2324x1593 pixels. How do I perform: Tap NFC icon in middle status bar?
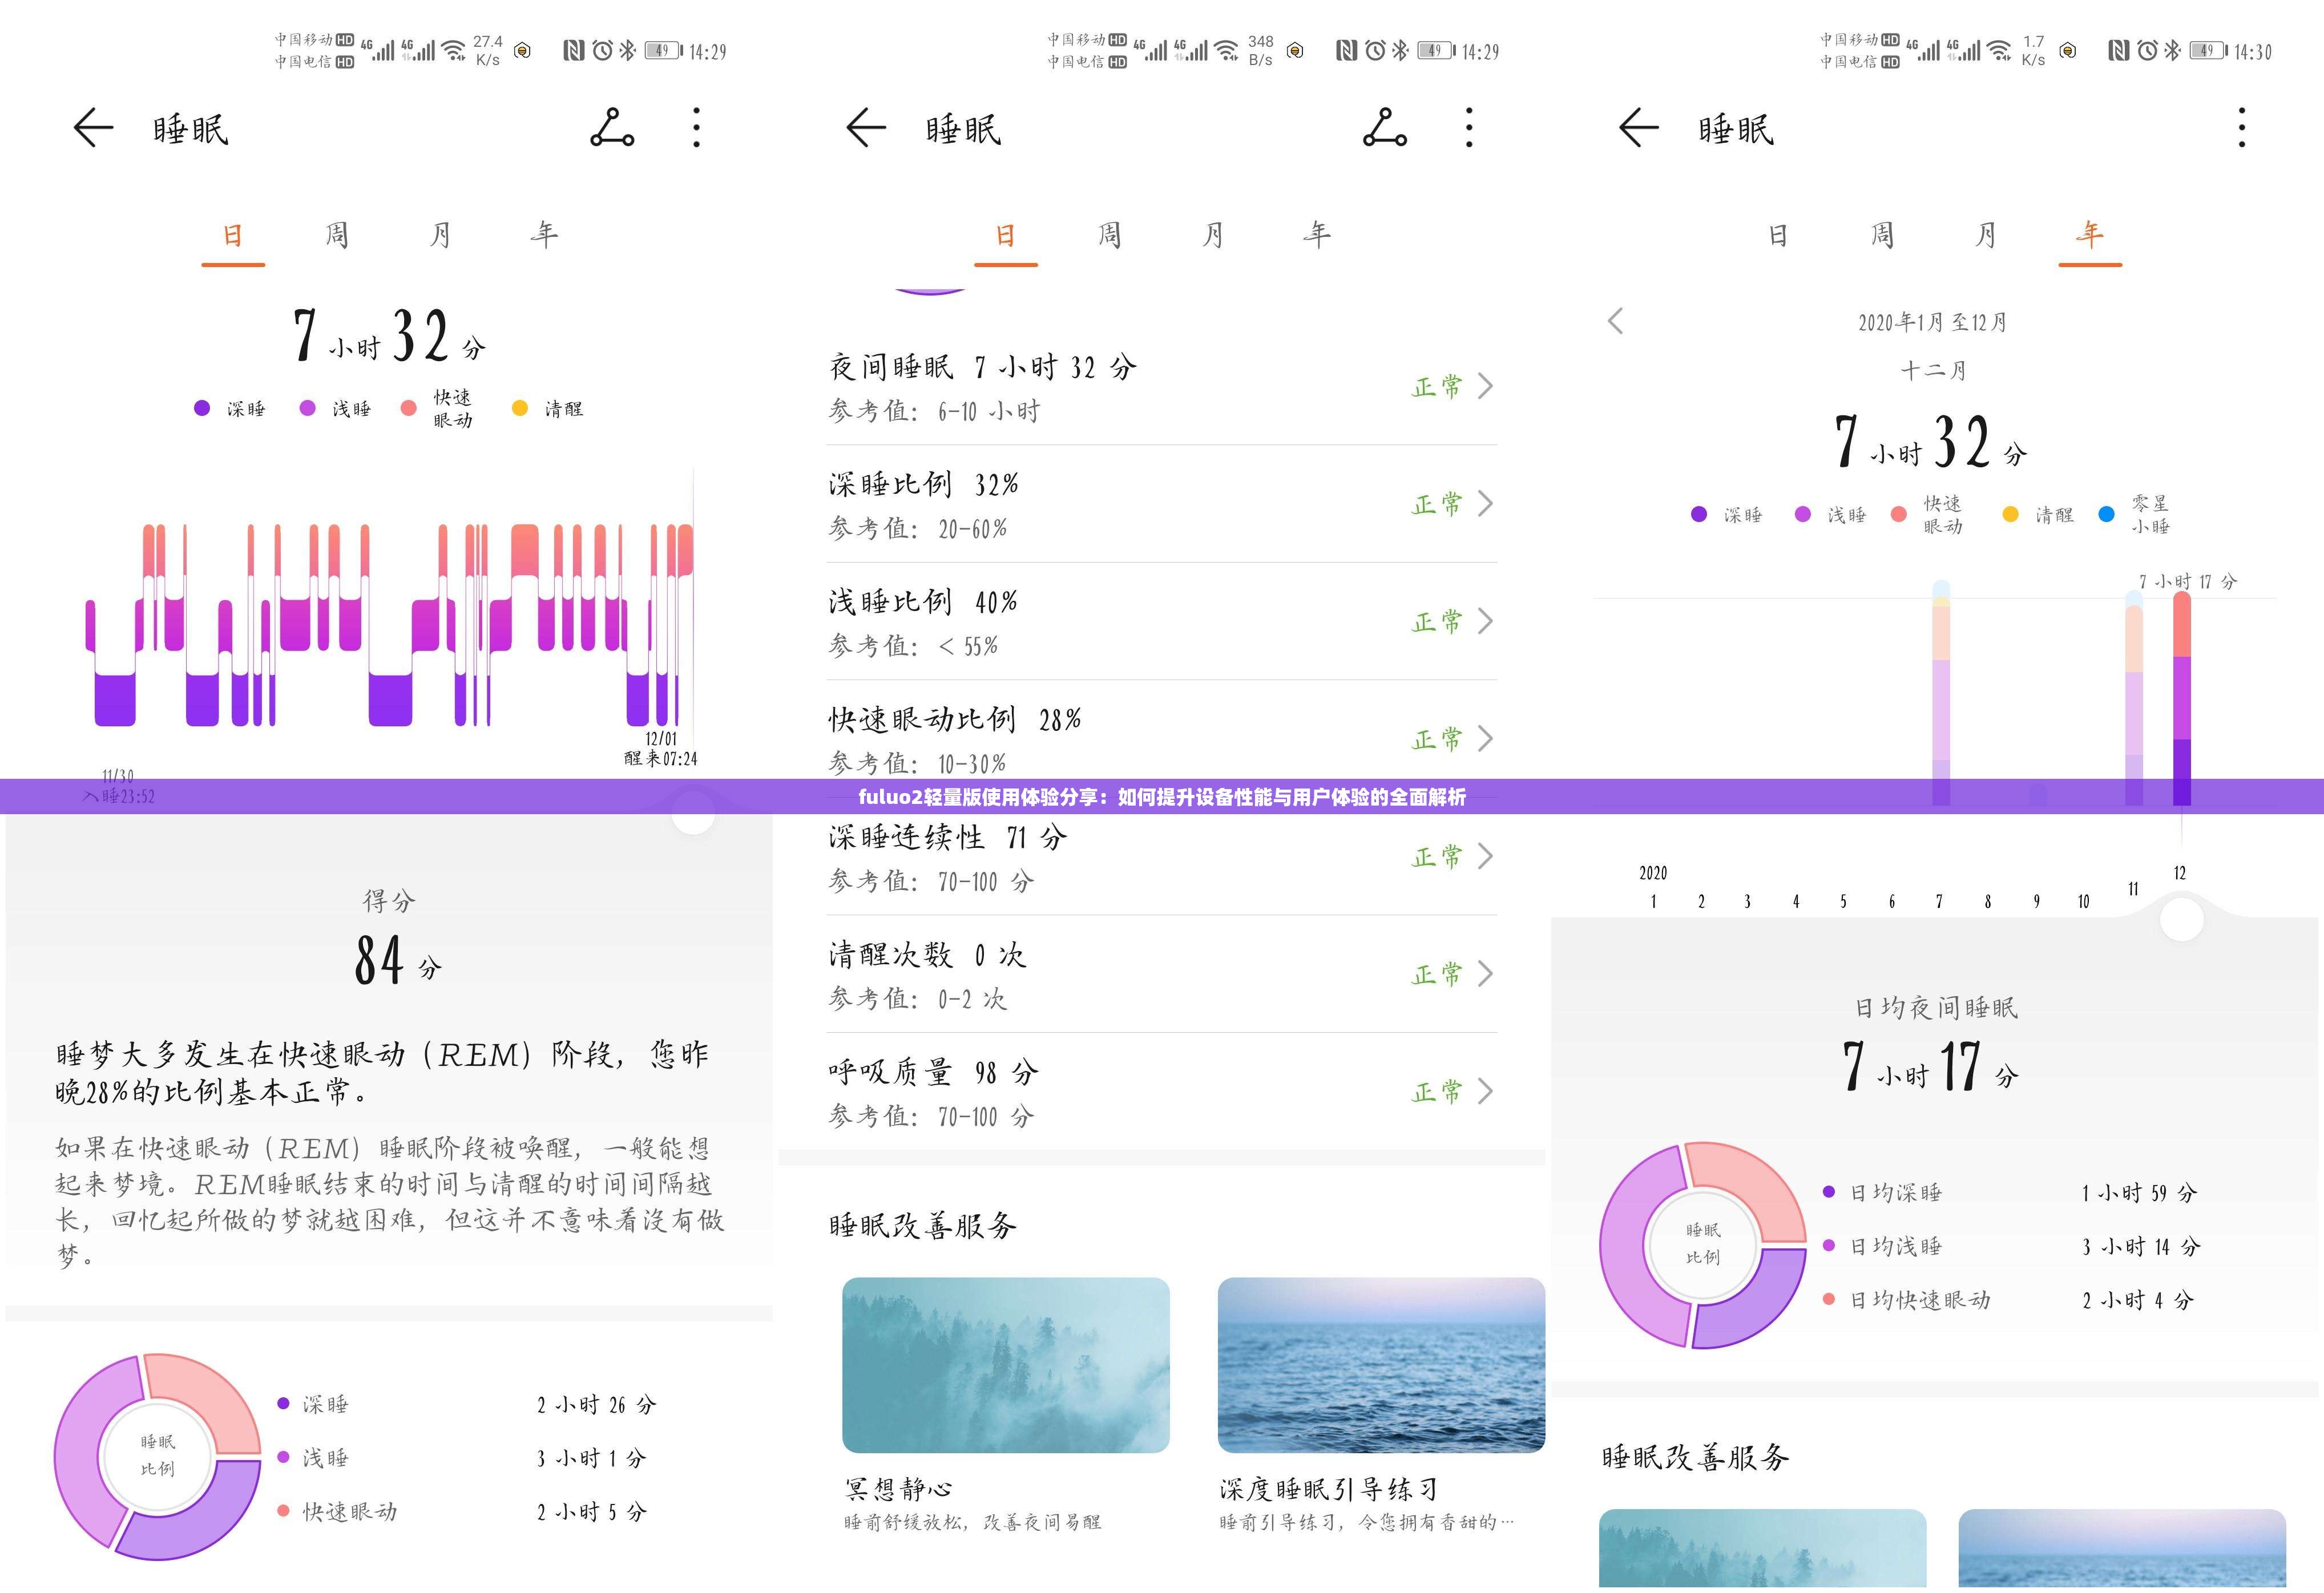click(1347, 50)
